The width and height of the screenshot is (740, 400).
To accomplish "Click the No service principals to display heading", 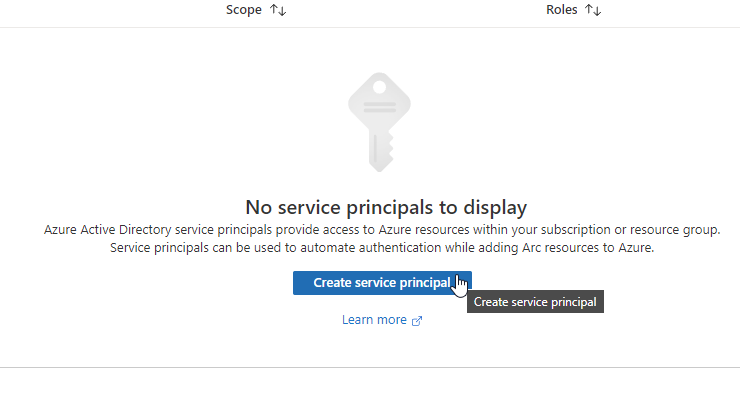I will (386, 208).
